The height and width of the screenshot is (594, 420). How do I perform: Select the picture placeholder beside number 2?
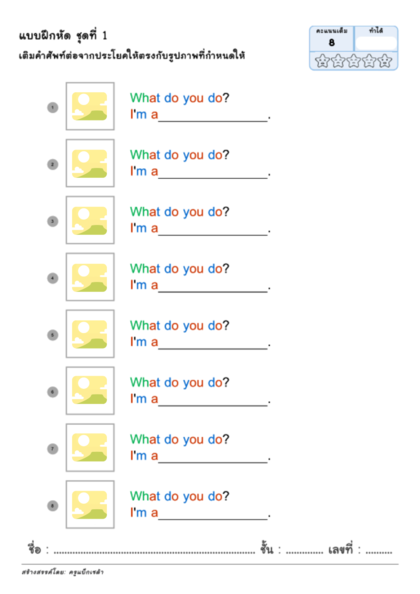[x=90, y=163]
